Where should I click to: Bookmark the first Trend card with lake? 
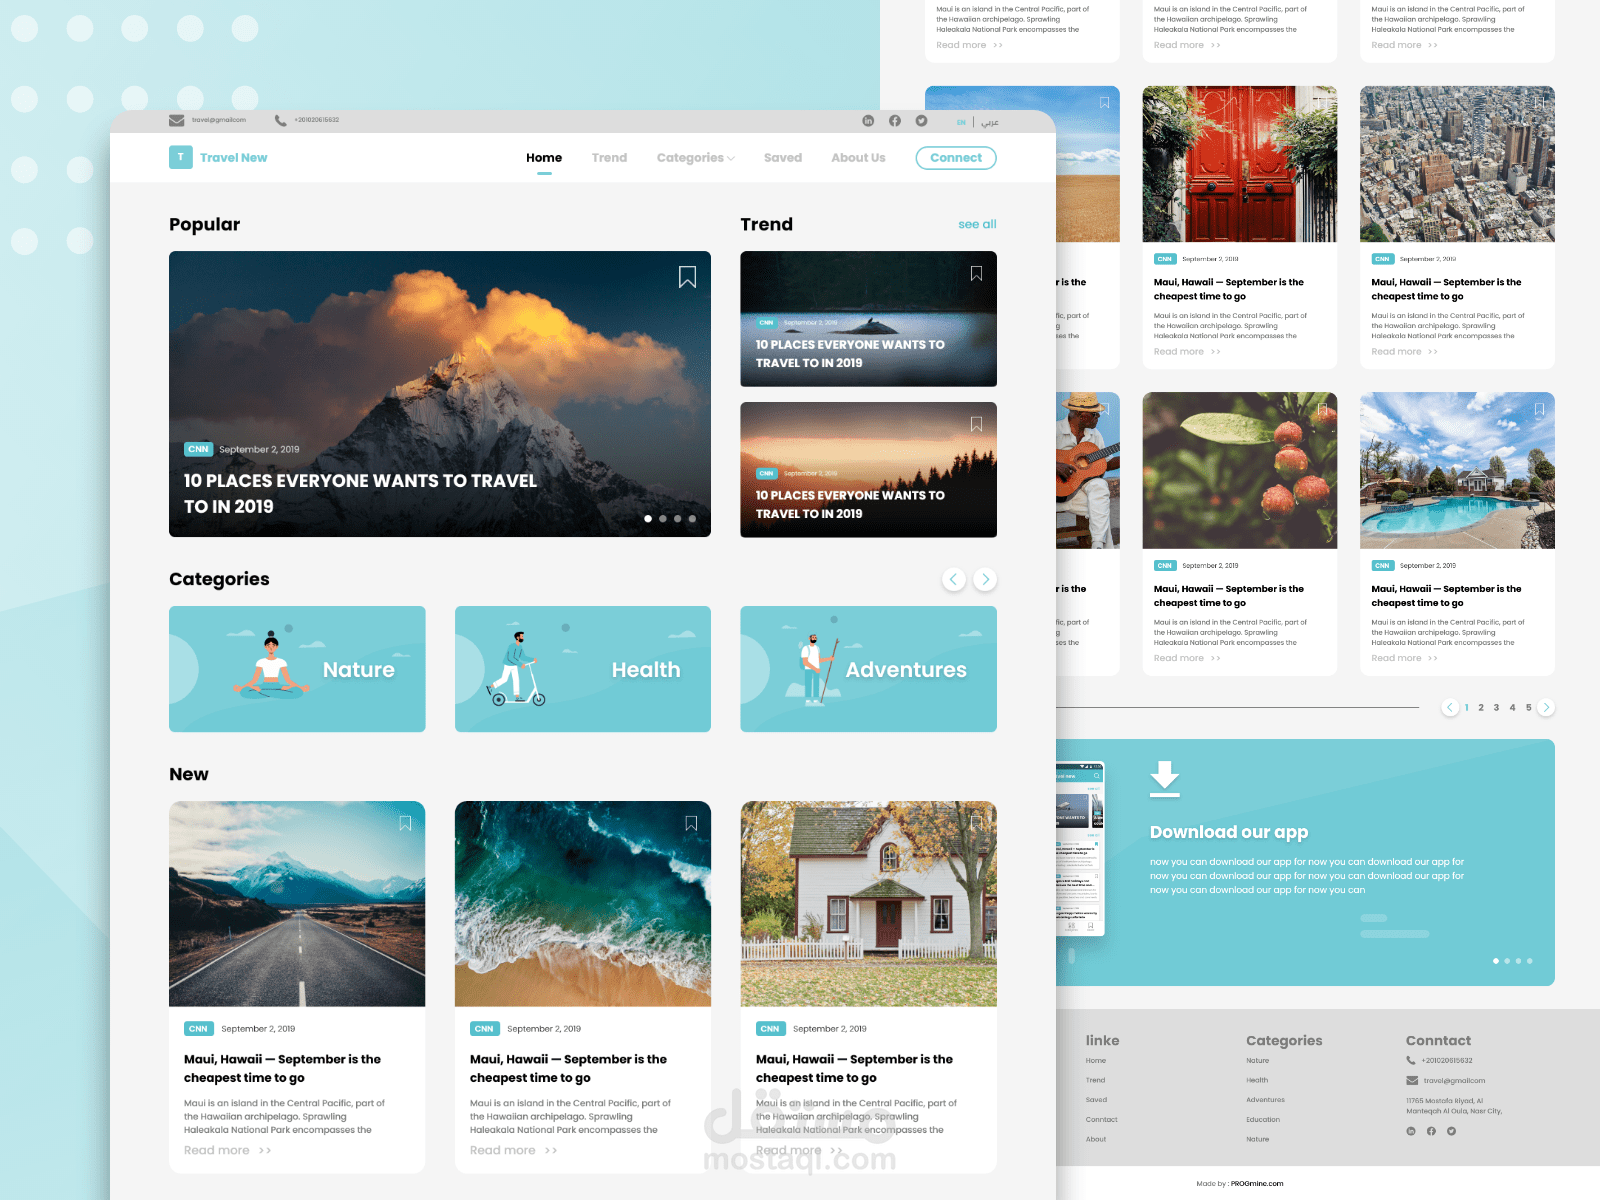[976, 273]
